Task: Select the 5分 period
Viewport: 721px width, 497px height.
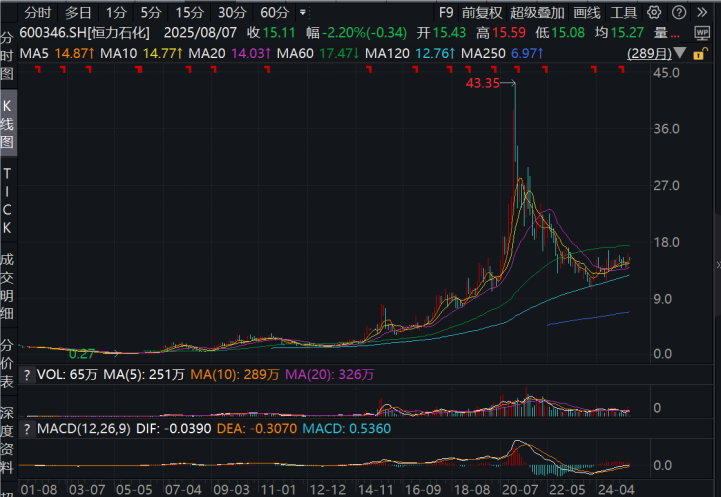Action: pos(151,12)
